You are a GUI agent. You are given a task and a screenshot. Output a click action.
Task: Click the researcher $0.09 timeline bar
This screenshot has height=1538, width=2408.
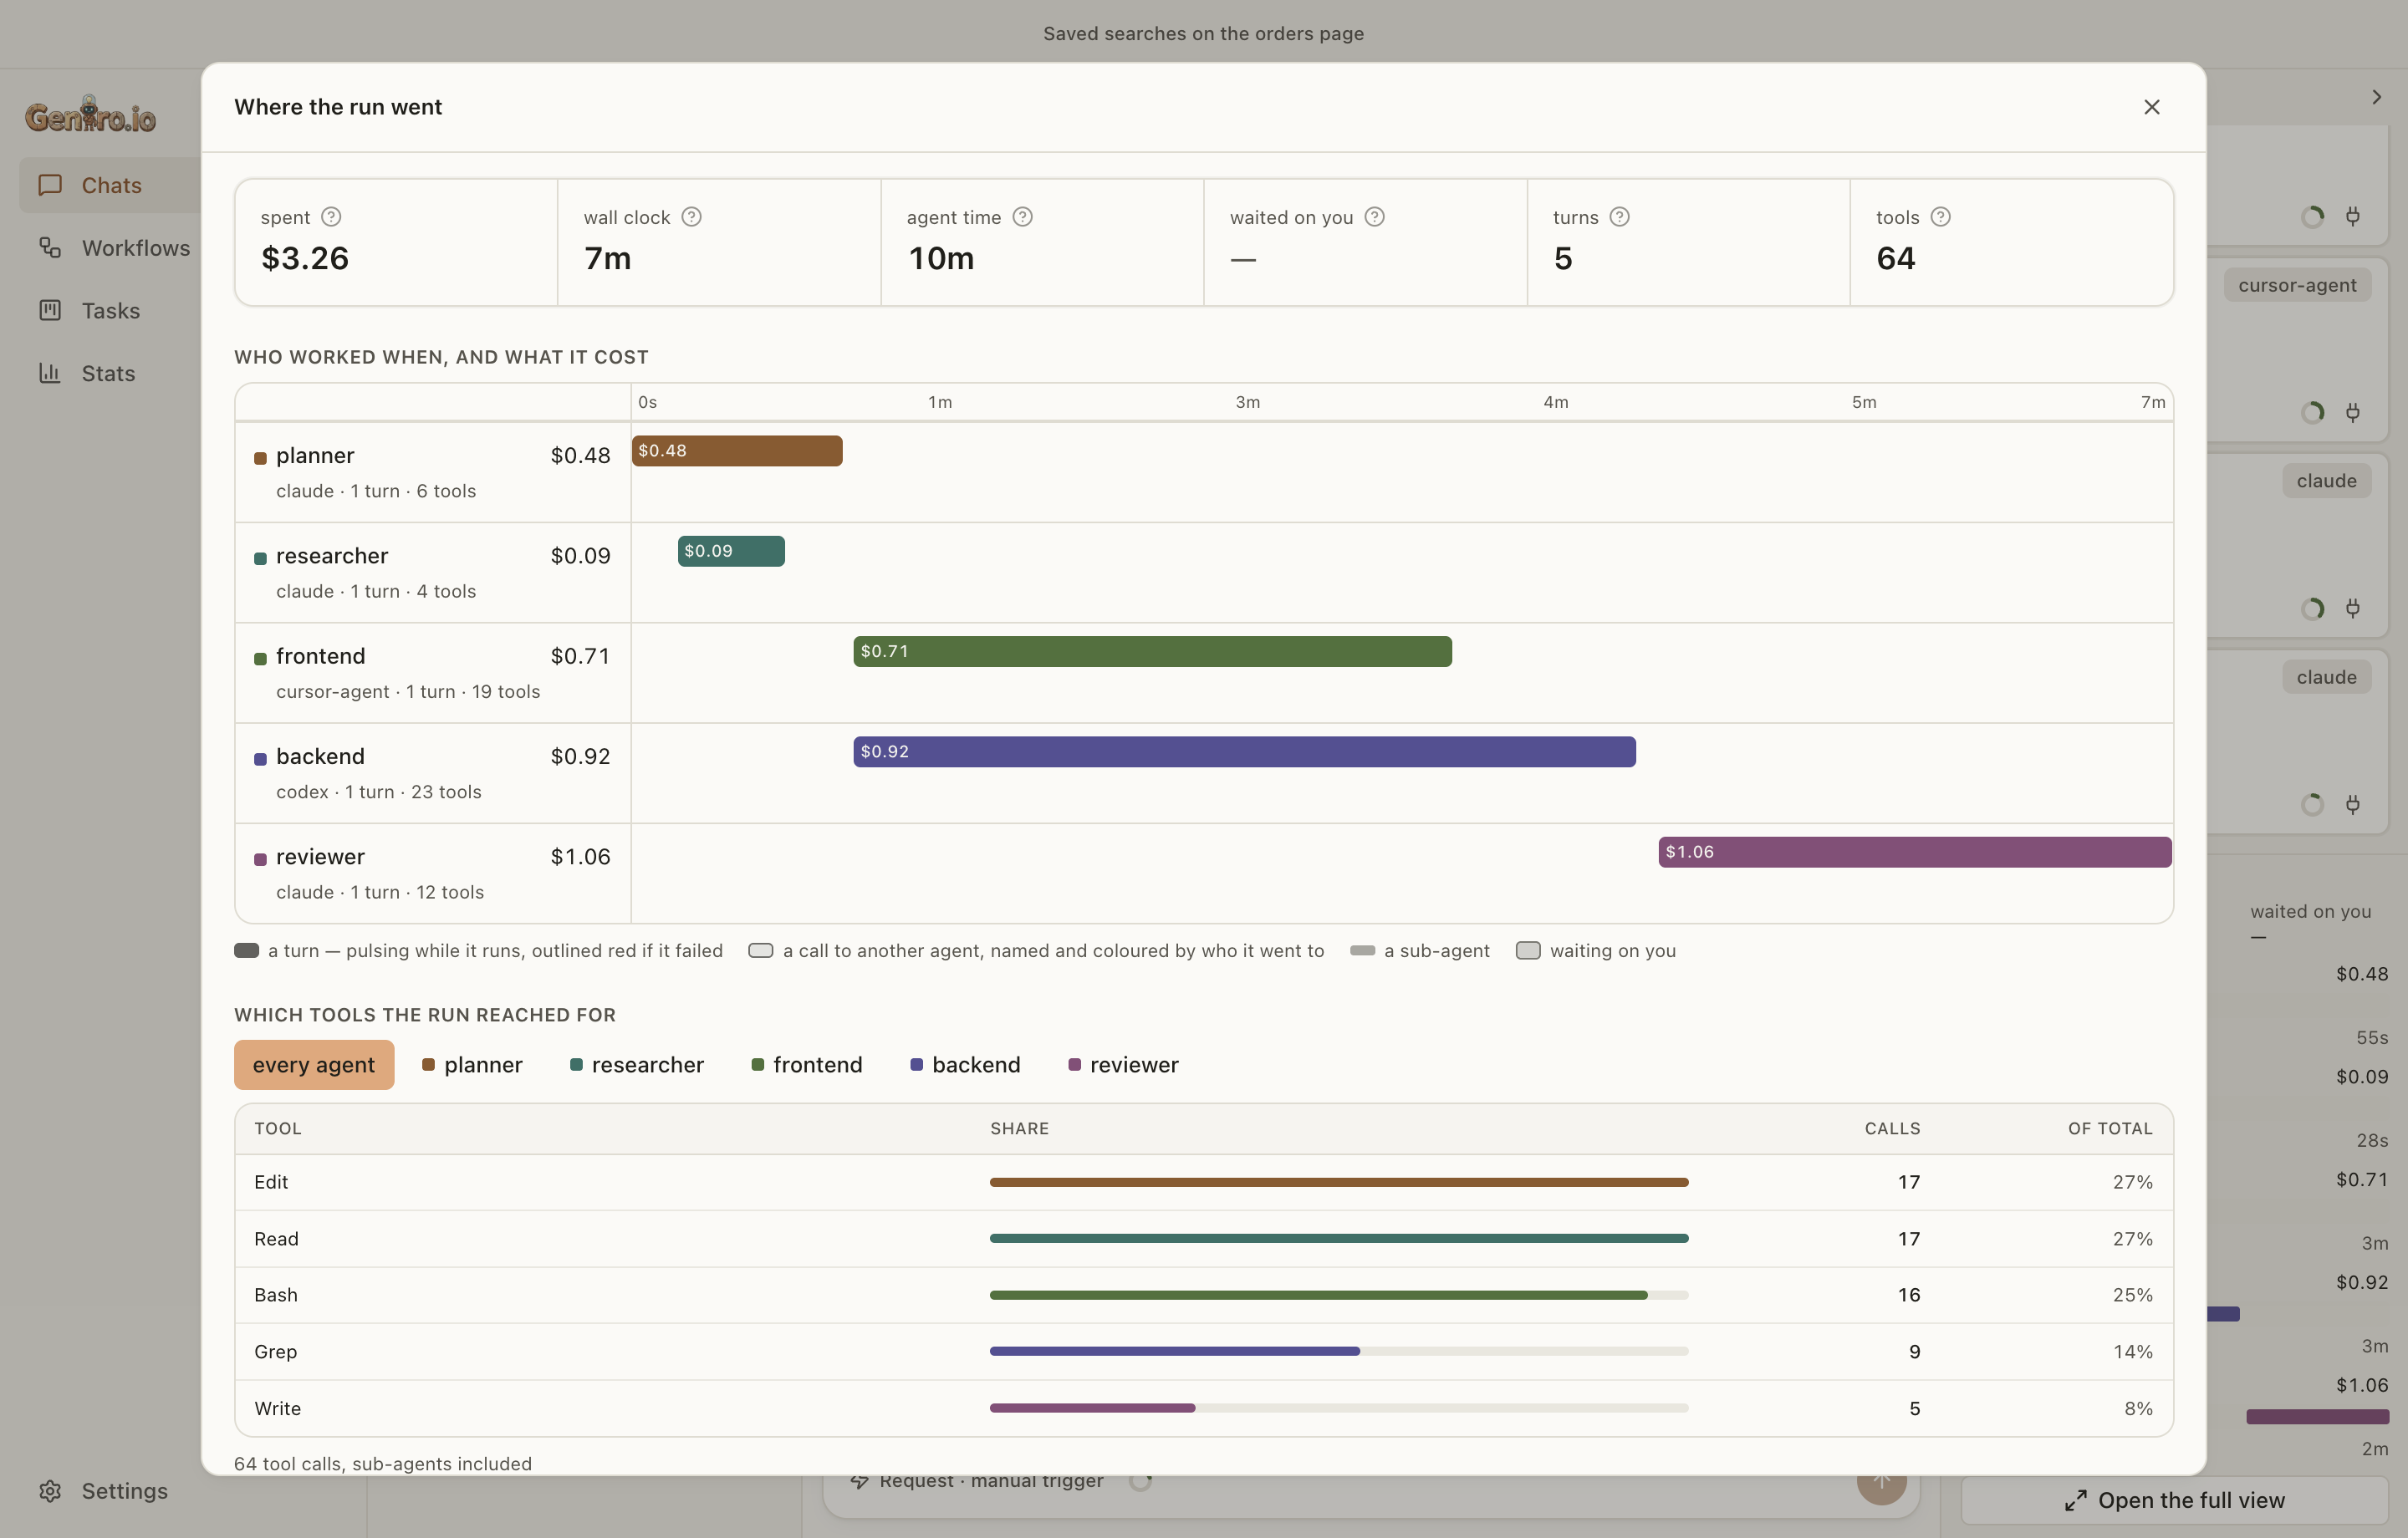tap(731, 551)
